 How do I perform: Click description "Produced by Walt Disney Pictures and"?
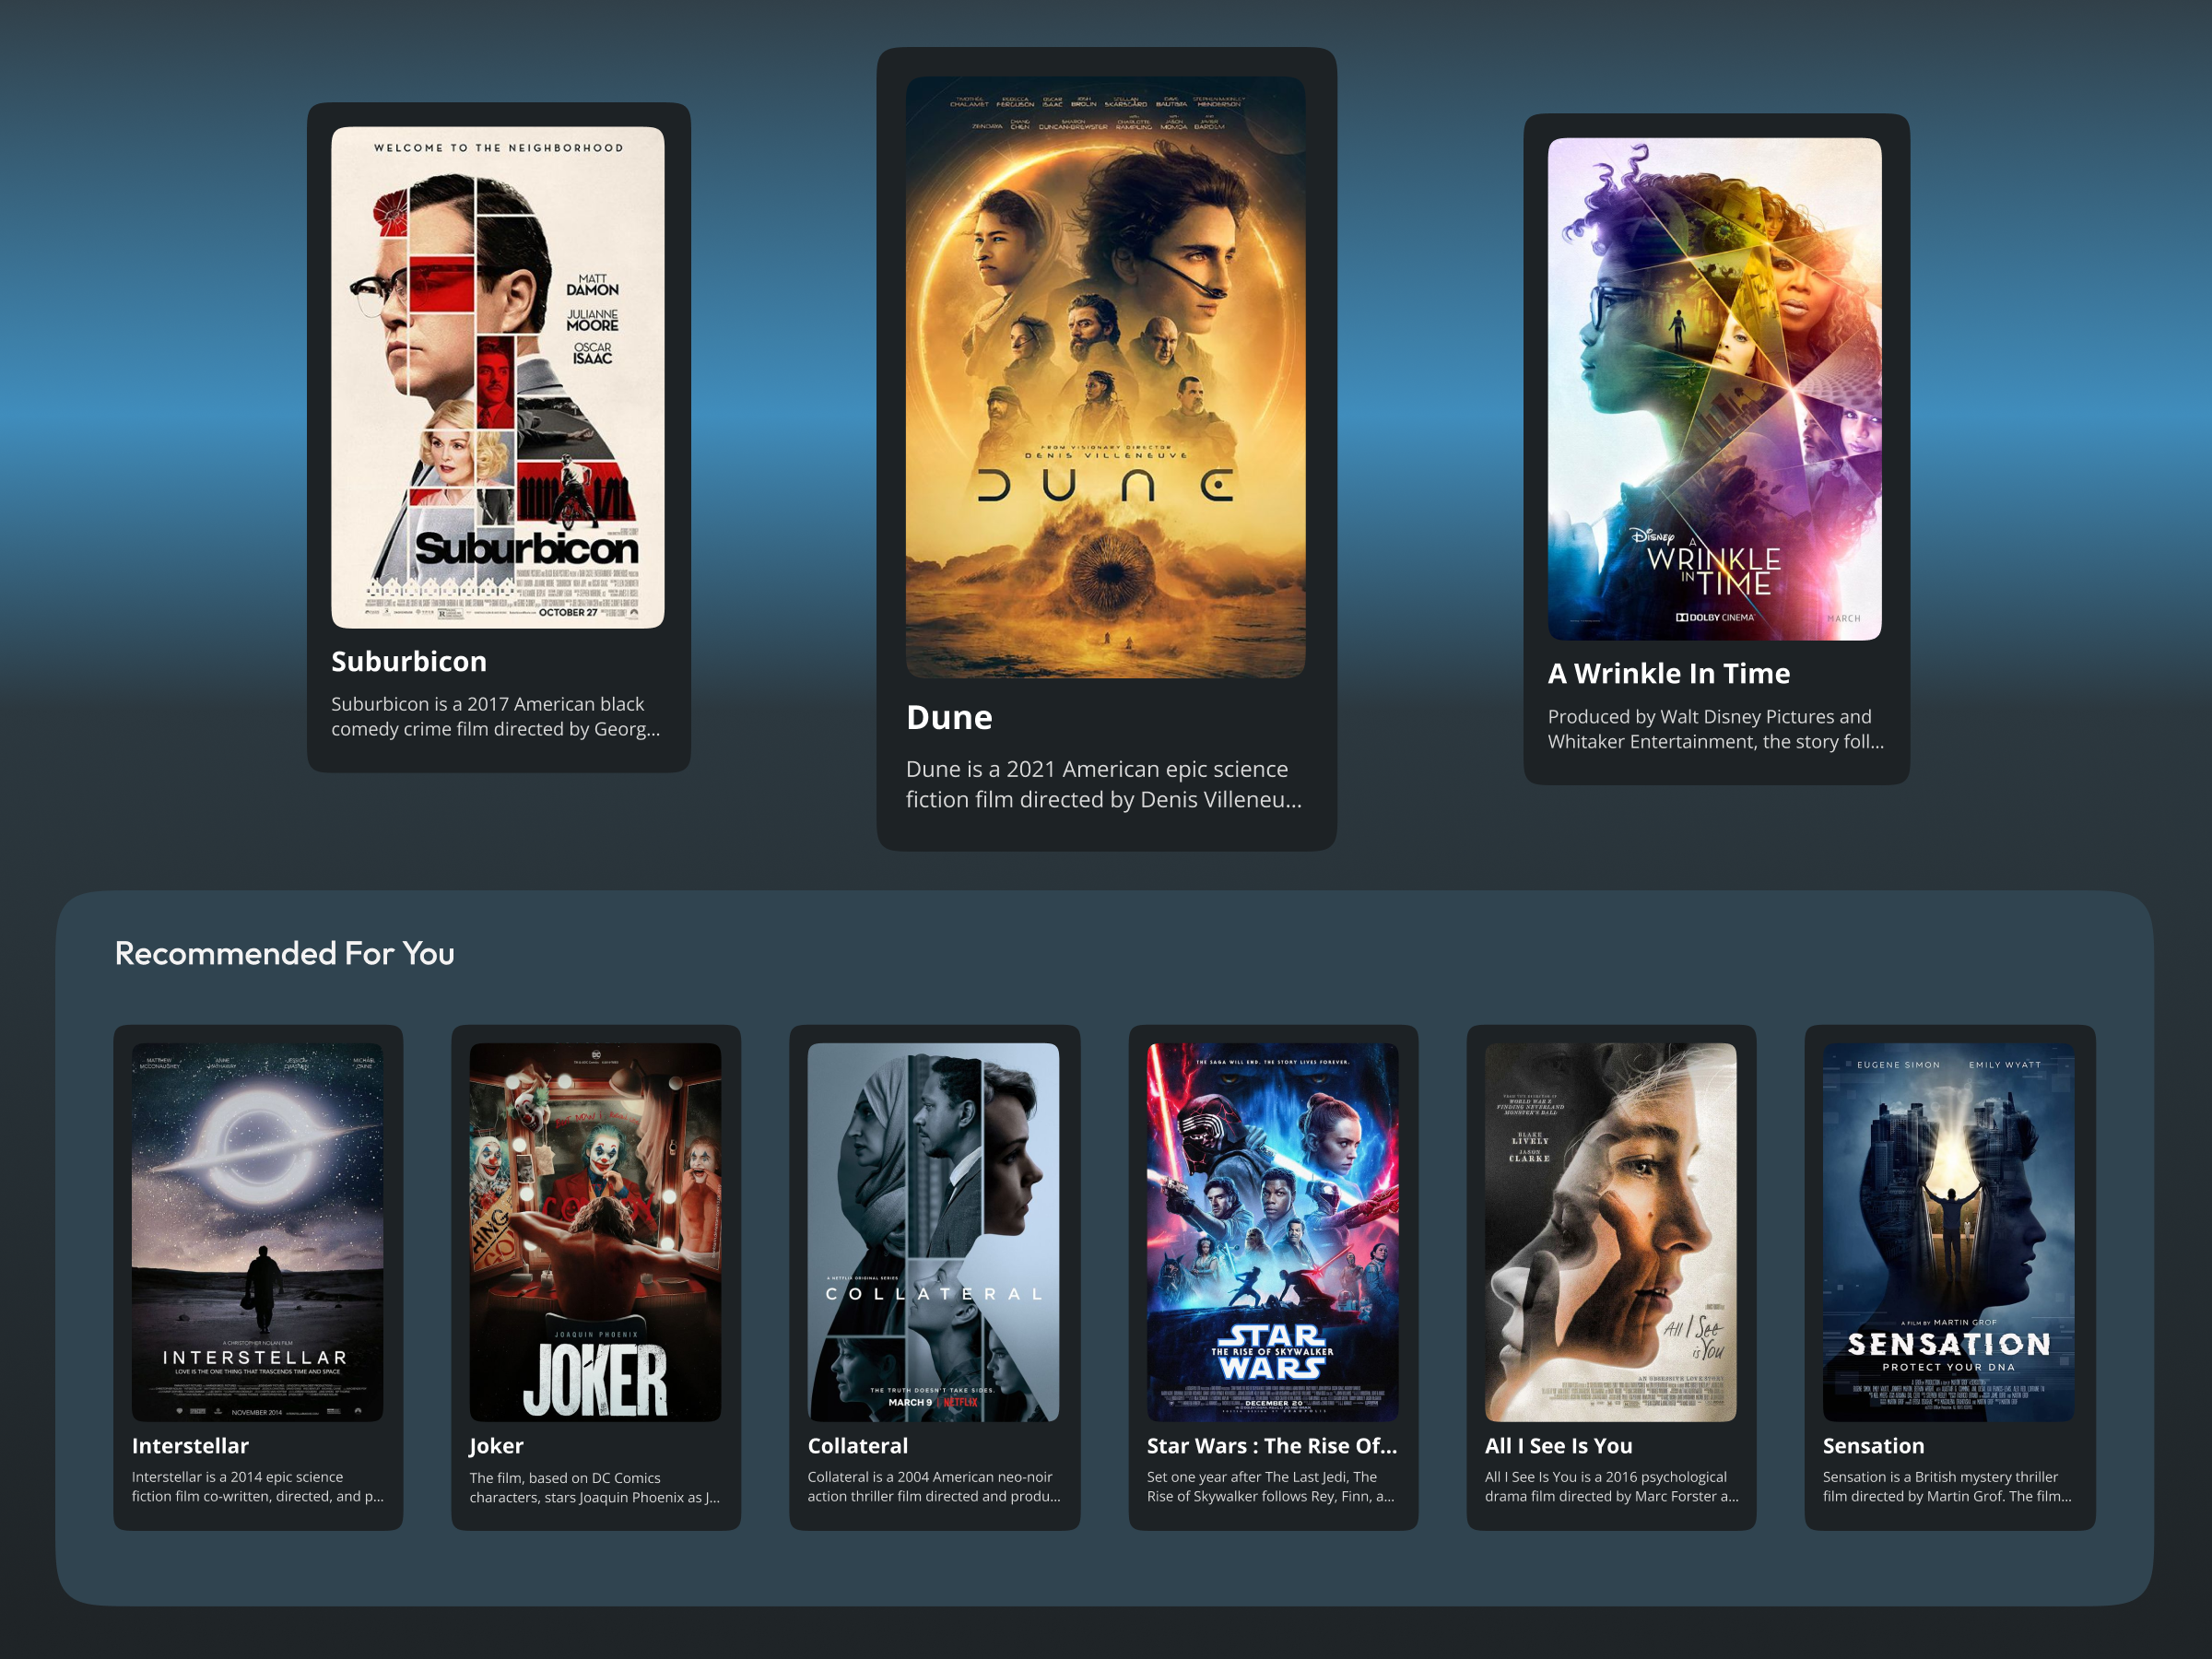(x=1709, y=716)
